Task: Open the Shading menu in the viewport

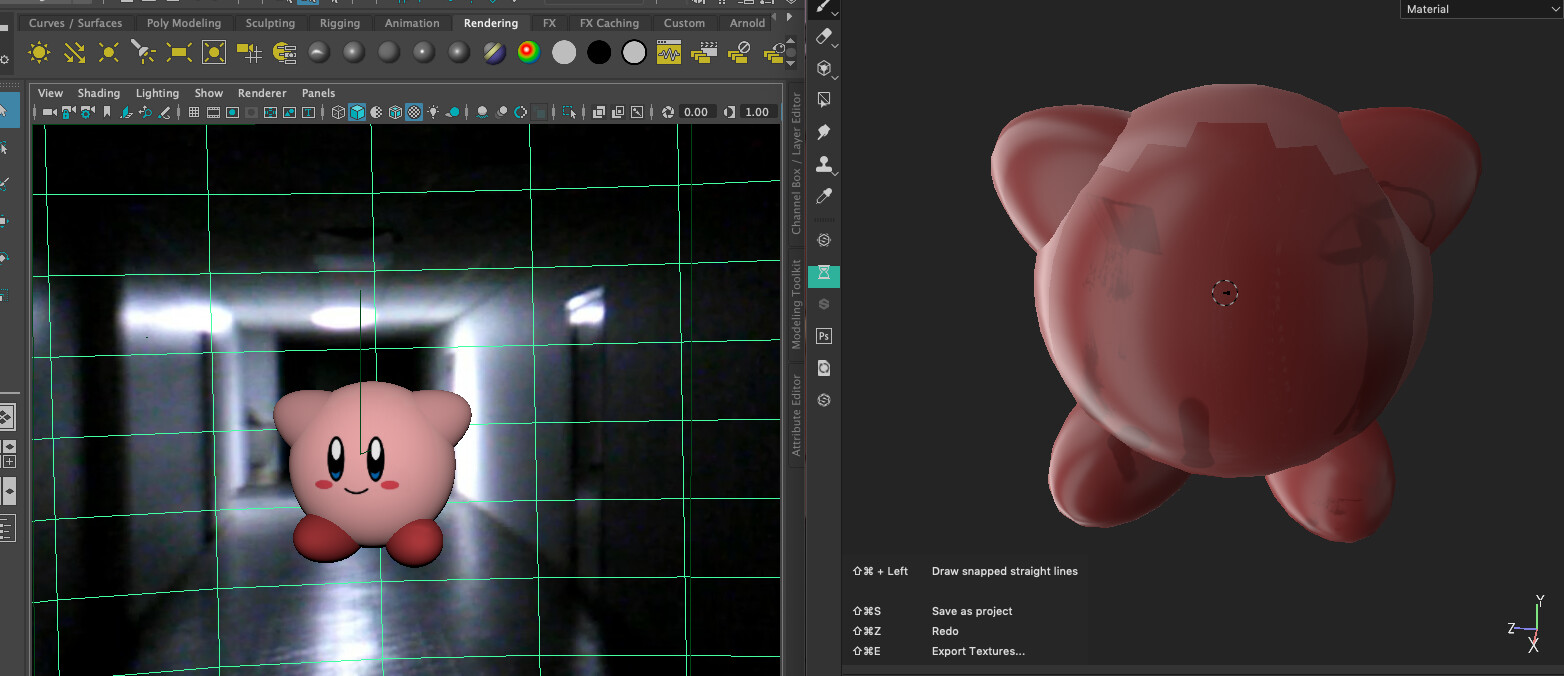Action: pyautogui.click(x=99, y=93)
